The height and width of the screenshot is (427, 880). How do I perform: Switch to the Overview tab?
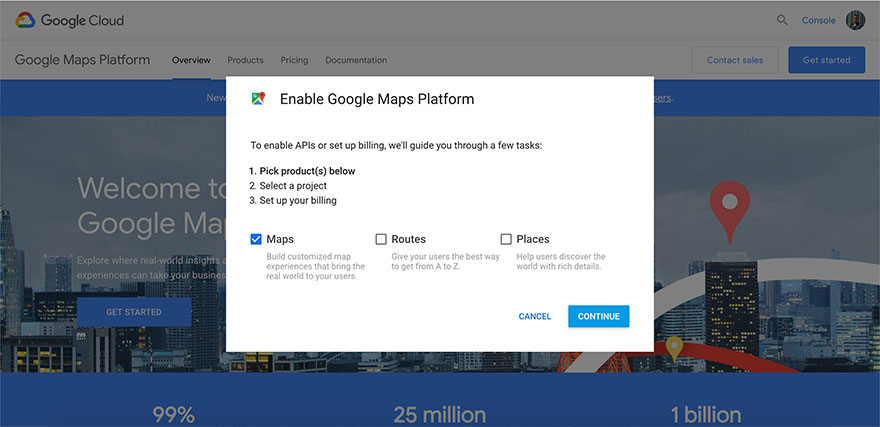pos(191,60)
